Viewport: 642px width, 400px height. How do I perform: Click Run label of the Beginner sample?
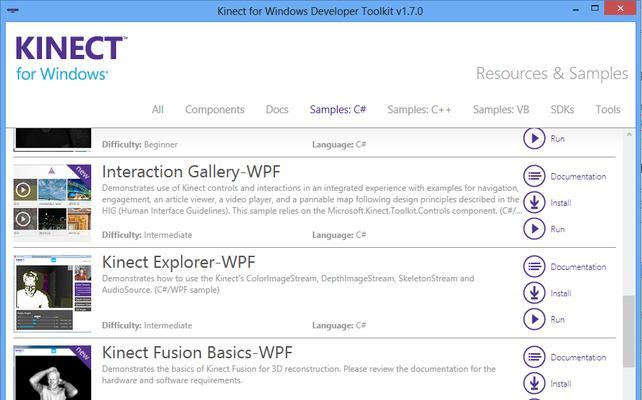click(557, 139)
